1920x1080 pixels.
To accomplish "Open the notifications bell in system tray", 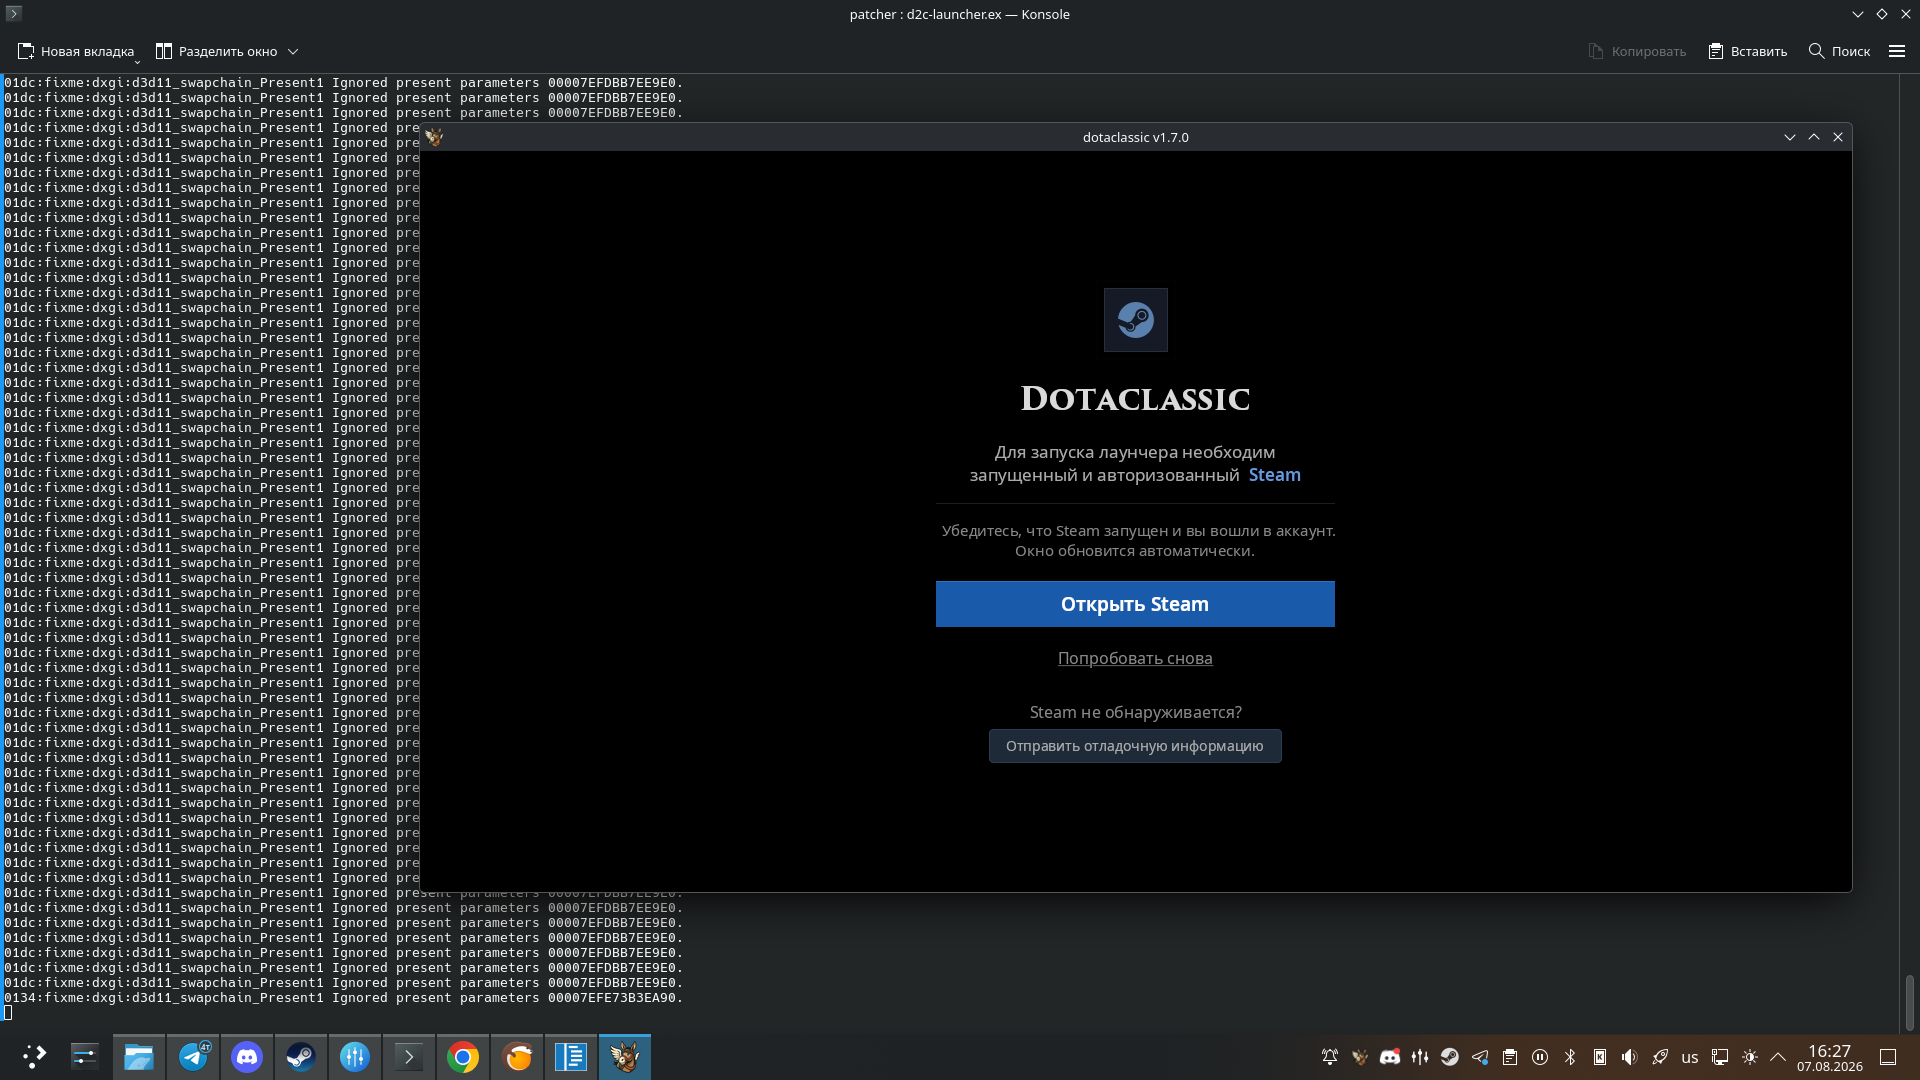I will (1330, 1057).
